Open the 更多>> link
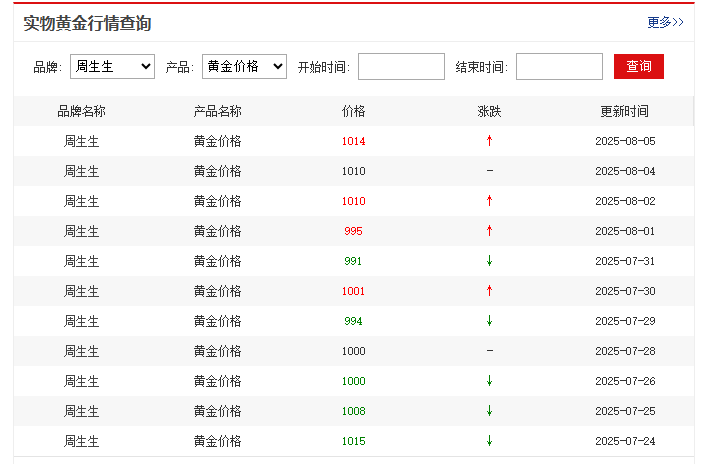Screen dimensions: 706x464 [665, 23]
